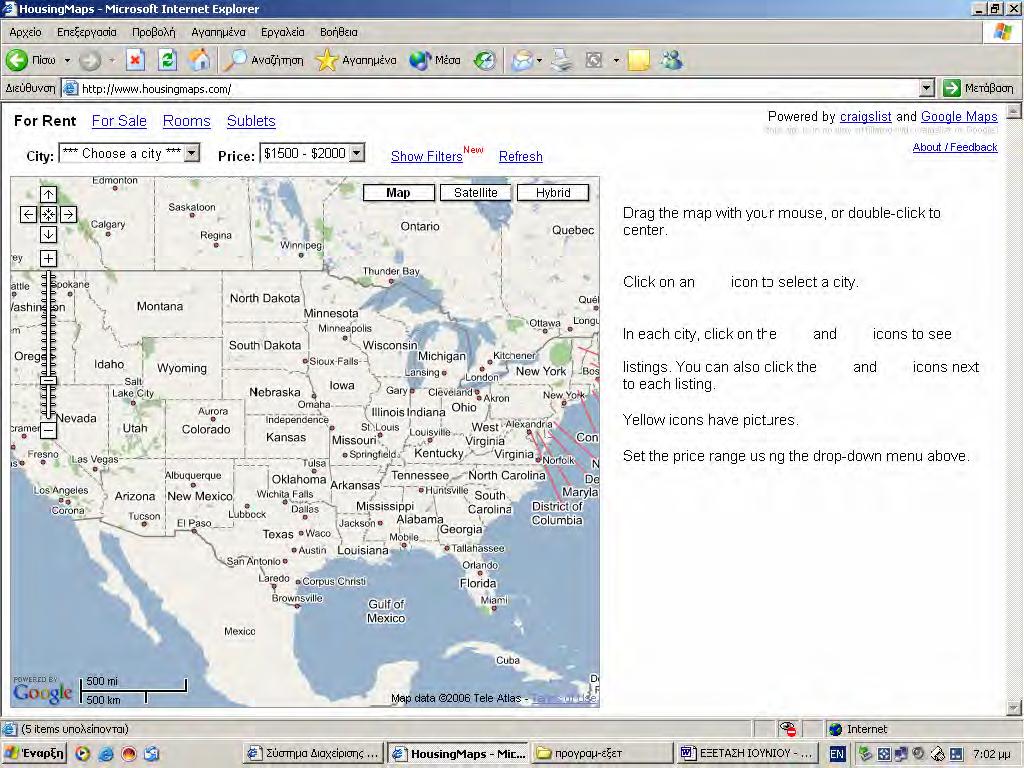Click the Forward arrow icon
Screen dimensions: 1024x768
tap(89, 61)
